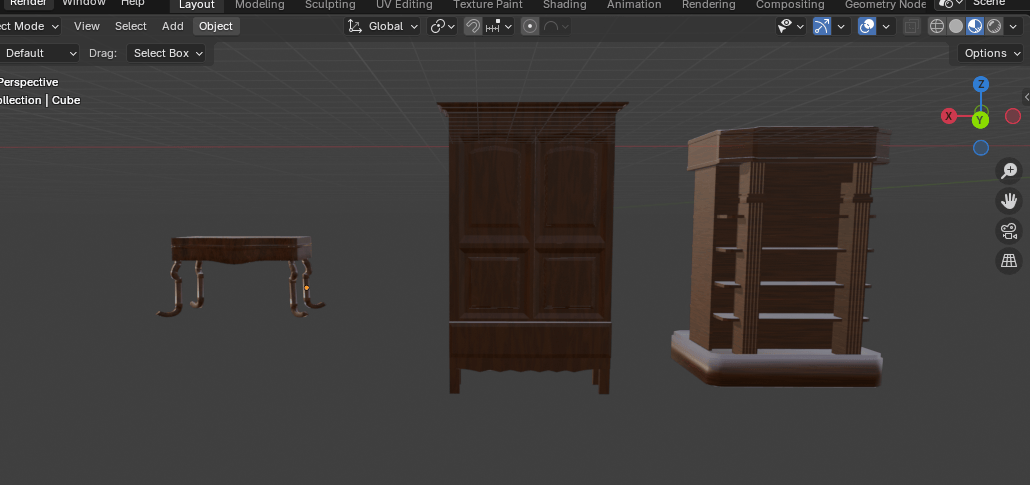Open transform pivot point dropdown
Screen dimensions: 1030x485
[442, 26]
